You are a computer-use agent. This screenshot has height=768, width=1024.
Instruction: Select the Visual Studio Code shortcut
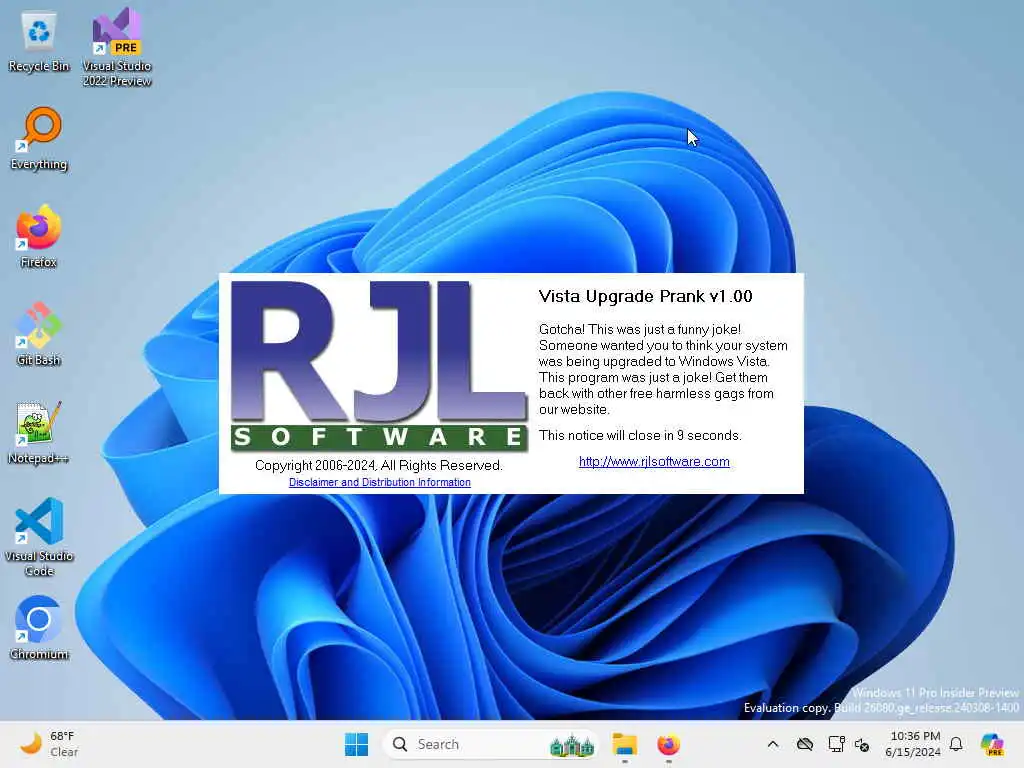(39, 537)
